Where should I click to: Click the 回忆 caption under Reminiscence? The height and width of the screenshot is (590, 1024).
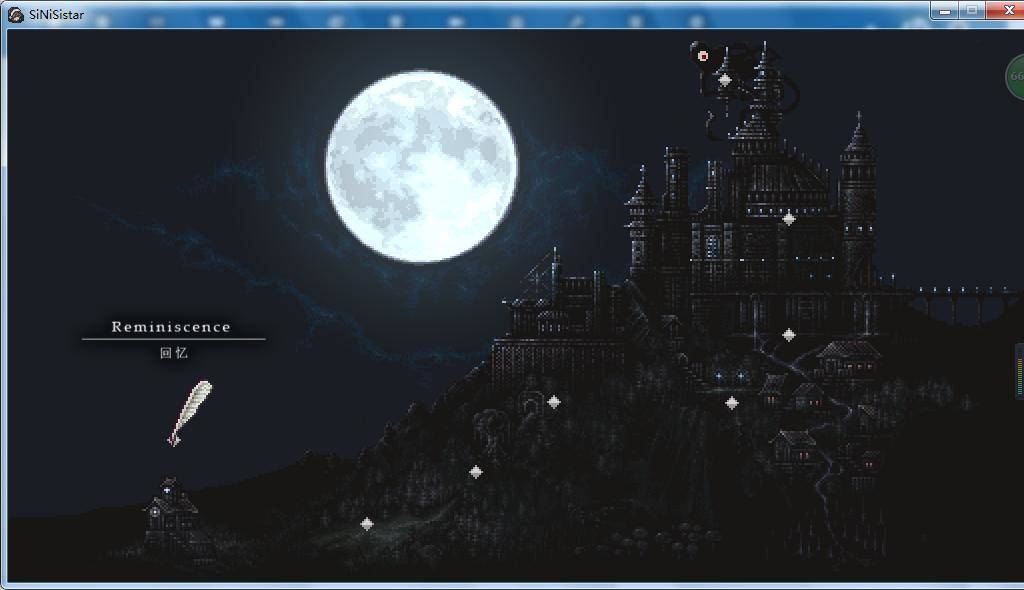click(x=174, y=353)
